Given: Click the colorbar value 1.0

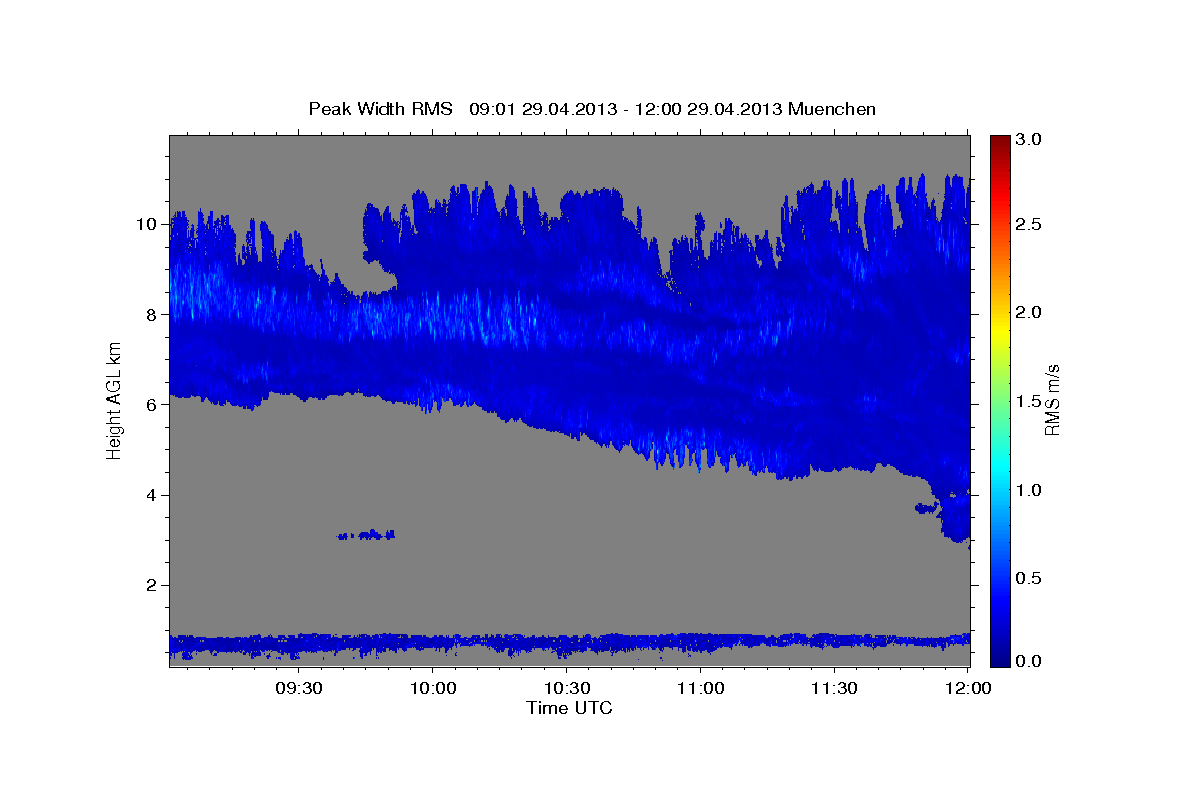Looking at the screenshot, I should click(1030, 490).
